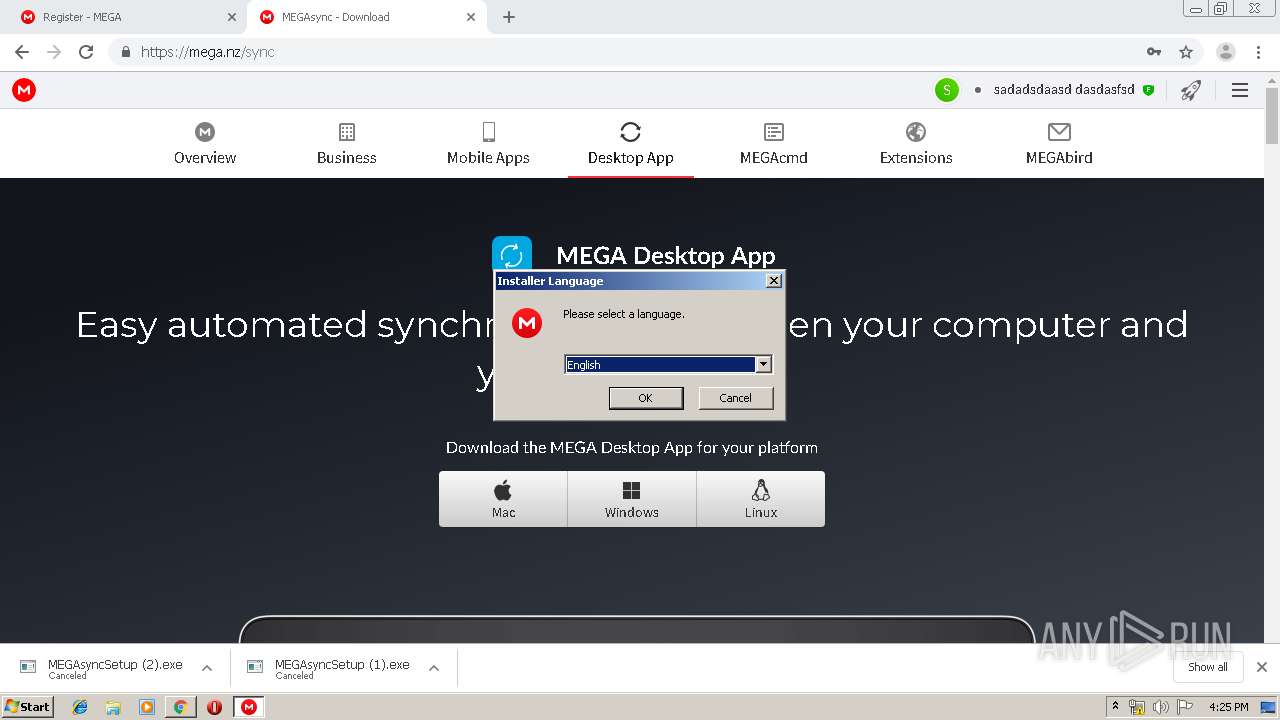Launch Internet Explorer from the taskbar
1280x720 pixels.
pos(80,707)
